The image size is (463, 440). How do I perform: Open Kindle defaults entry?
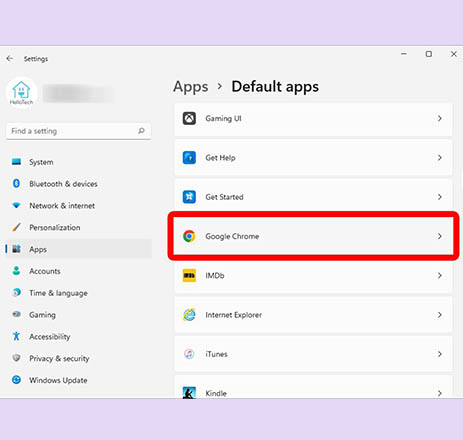coord(313,387)
